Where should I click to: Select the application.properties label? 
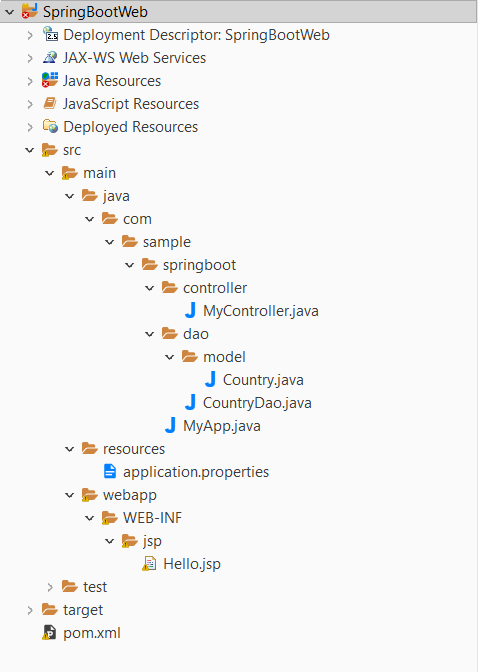[196, 472]
